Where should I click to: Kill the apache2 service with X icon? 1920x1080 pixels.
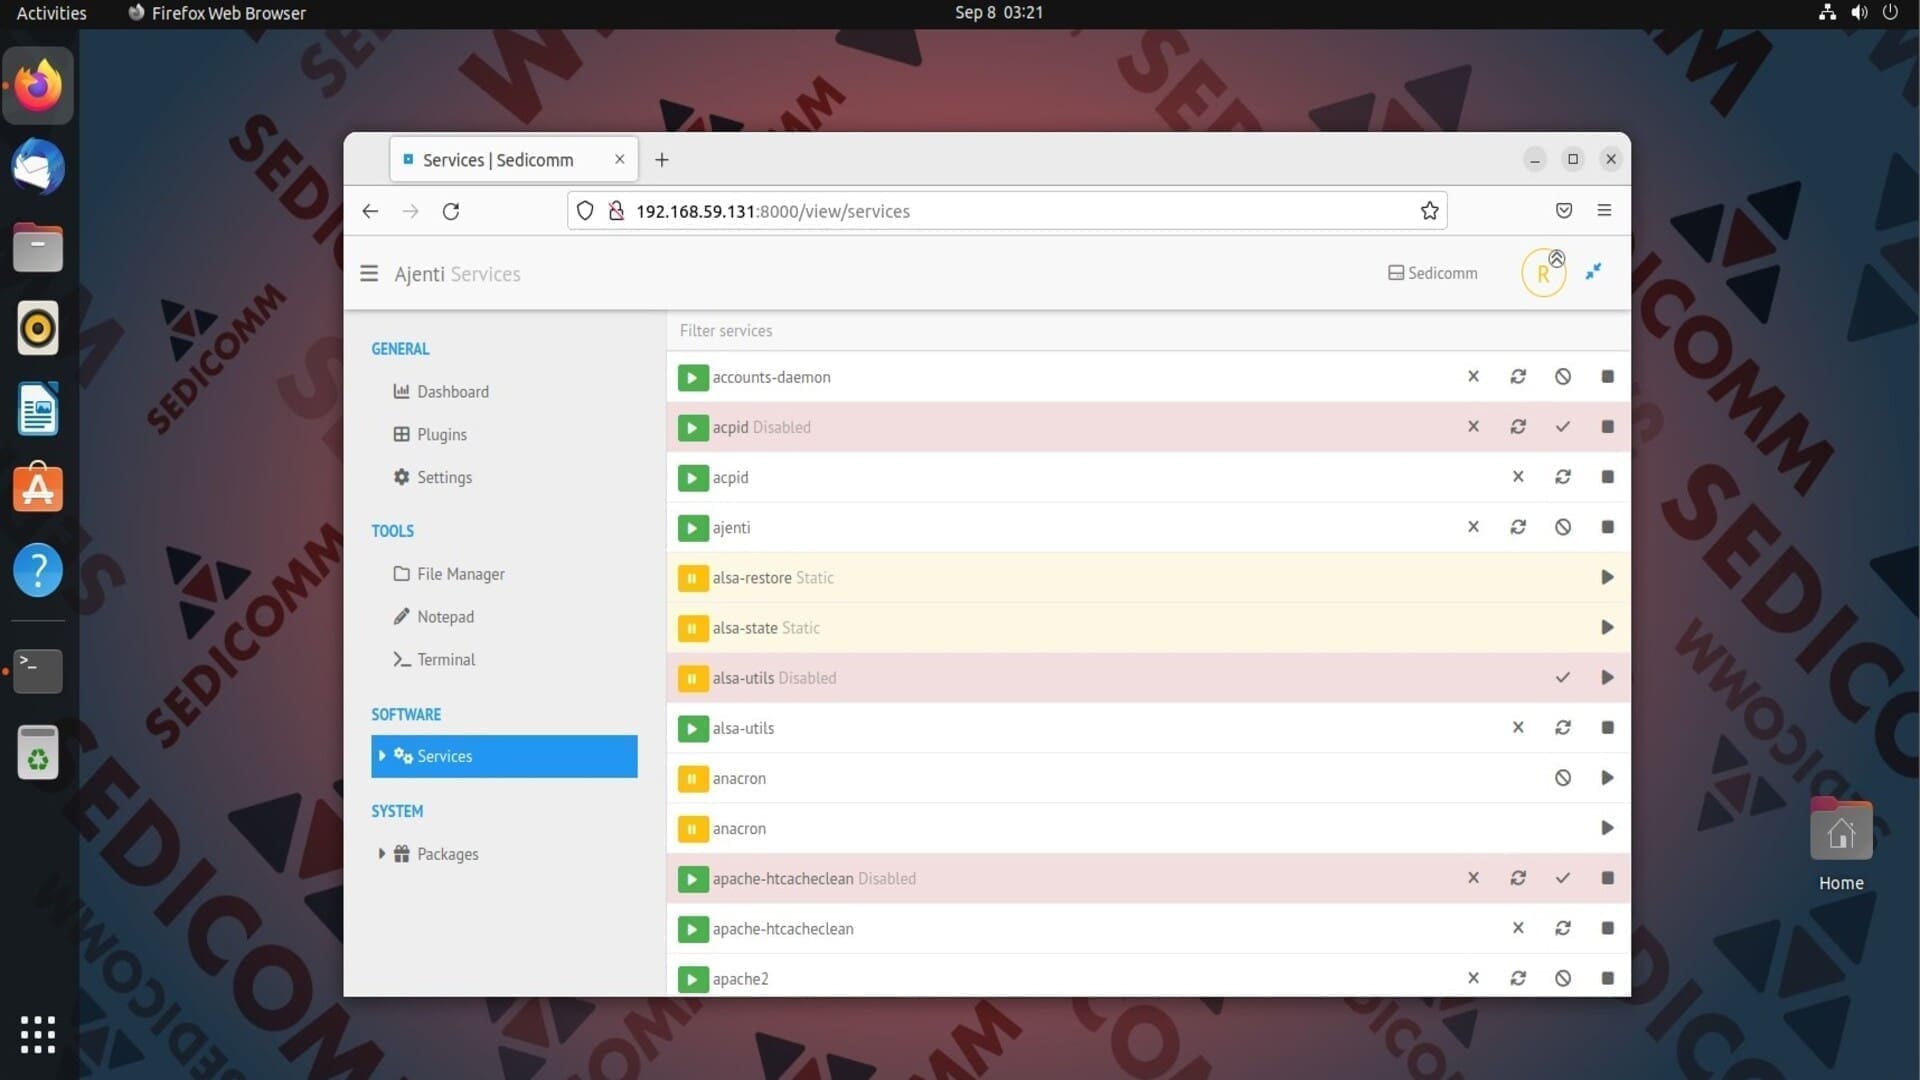point(1473,978)
